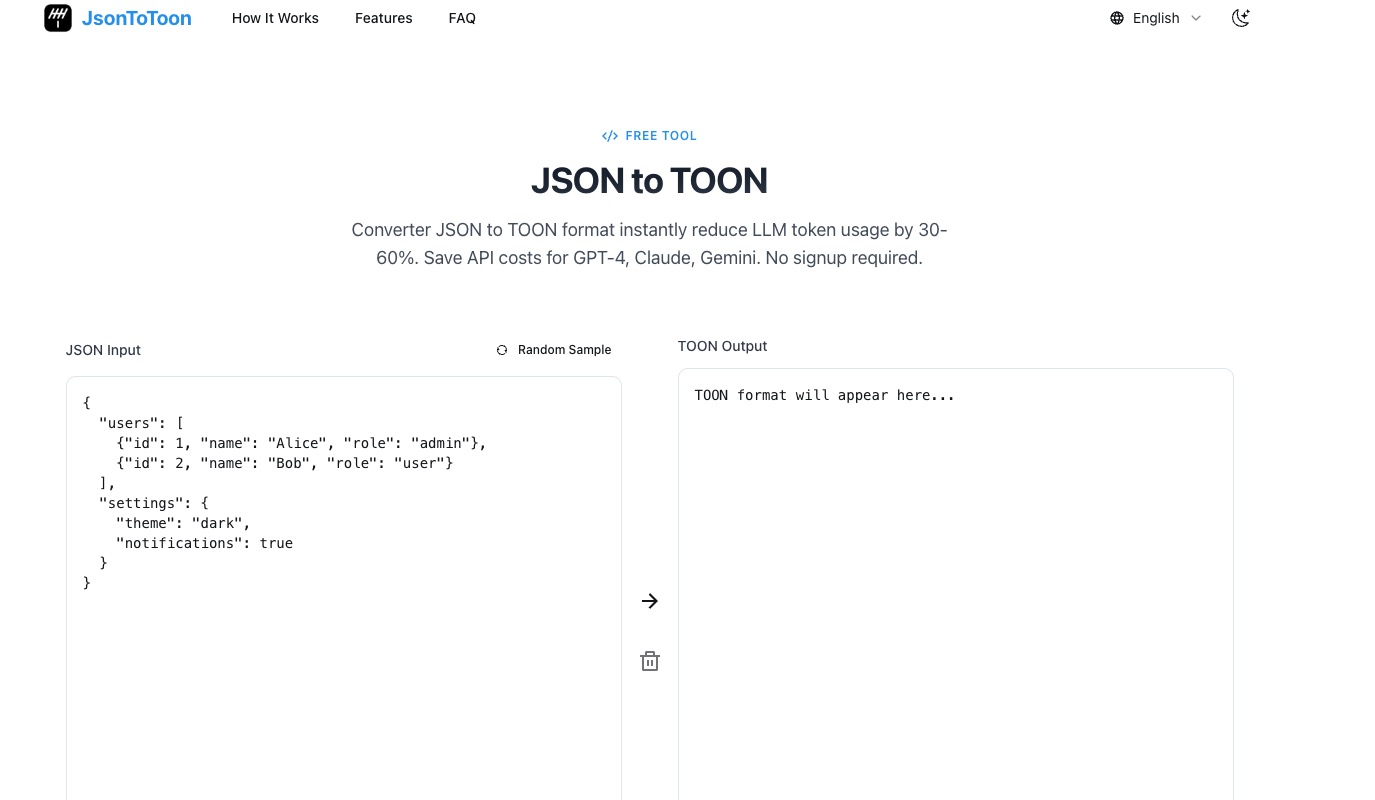Open the How It Works section
The width and height of the screenshot is (1375, 800).
[275, 18]
